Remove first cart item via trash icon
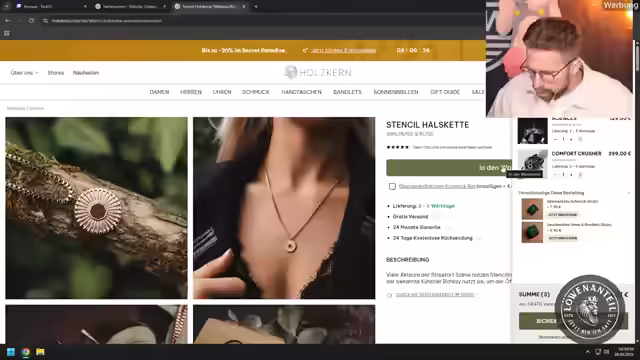This screenshot has width=640, height=360. click(580, 139)
